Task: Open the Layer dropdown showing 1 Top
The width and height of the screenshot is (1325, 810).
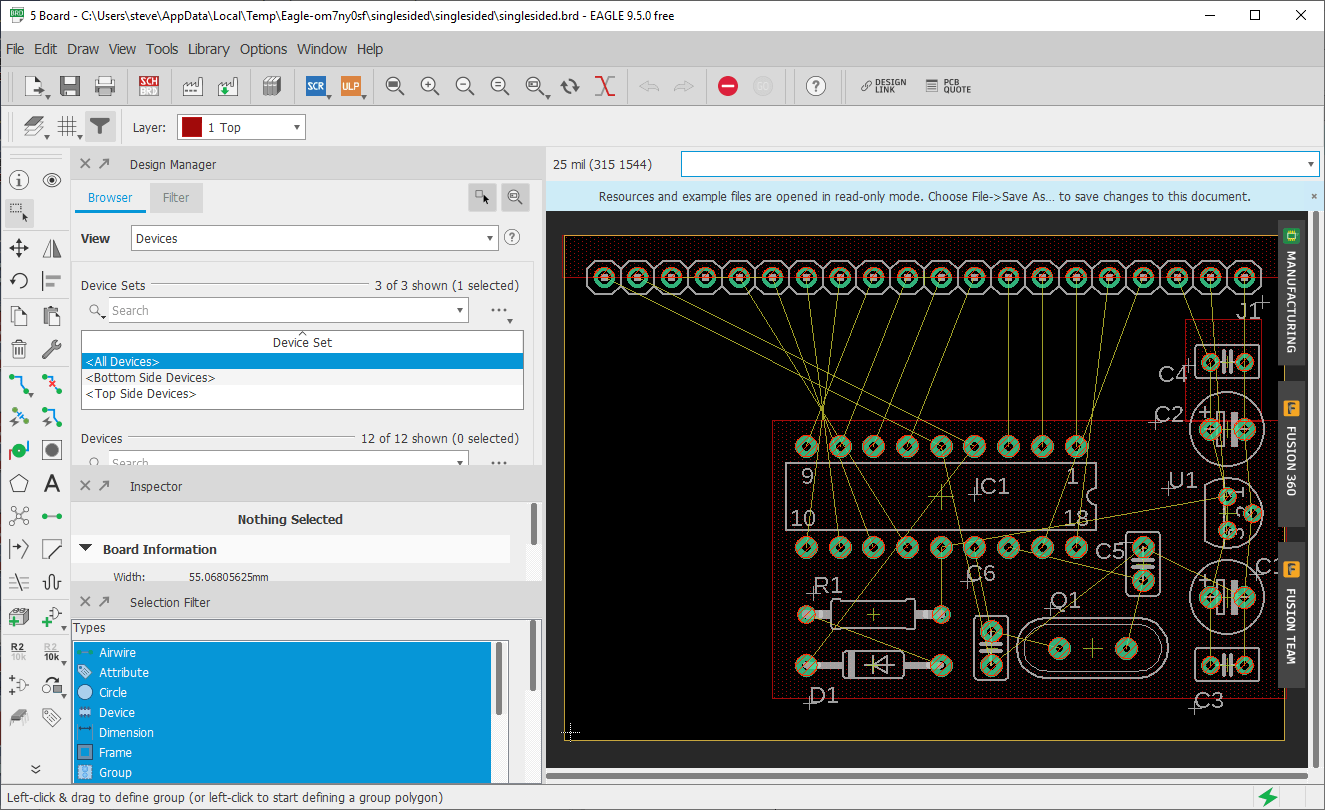Action: [x=241, y=127]
